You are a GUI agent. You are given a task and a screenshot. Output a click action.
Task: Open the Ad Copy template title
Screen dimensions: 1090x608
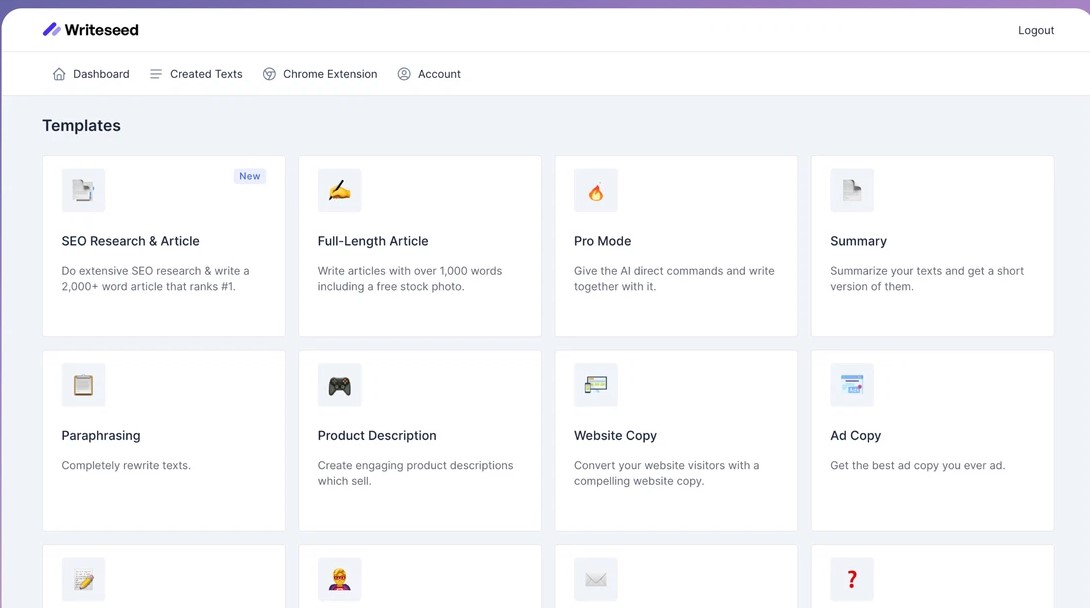pos(855,435)
